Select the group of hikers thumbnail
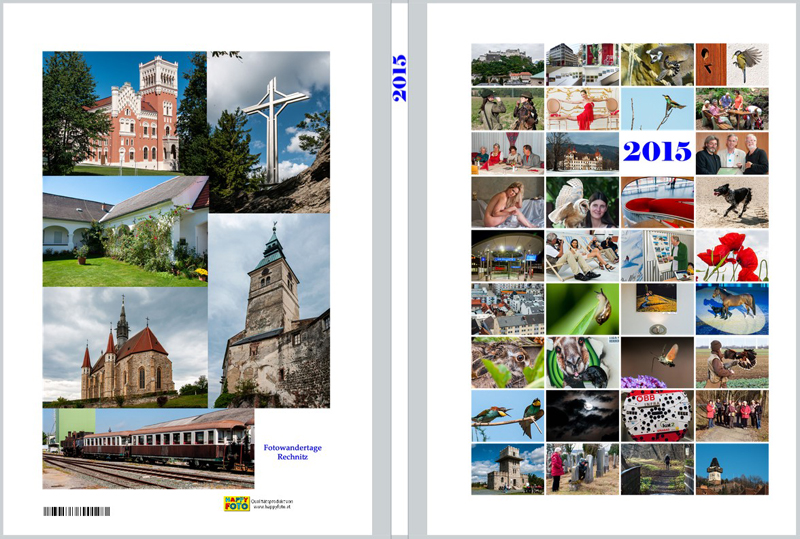800x539 pixels. tap(732, 416)
